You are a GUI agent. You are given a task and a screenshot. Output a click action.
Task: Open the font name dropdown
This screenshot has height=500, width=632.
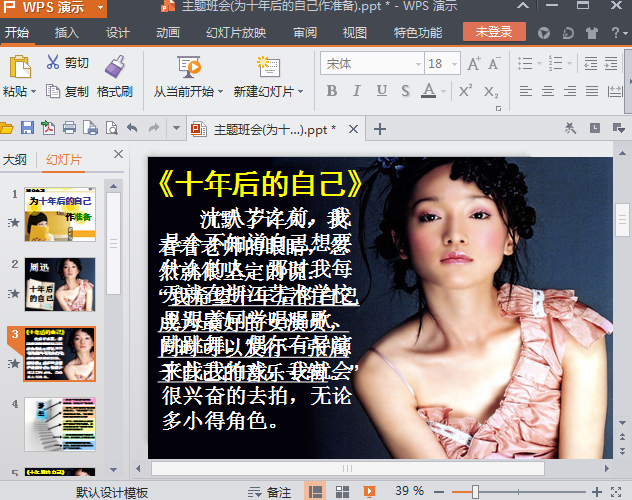(x=418, y=64)
